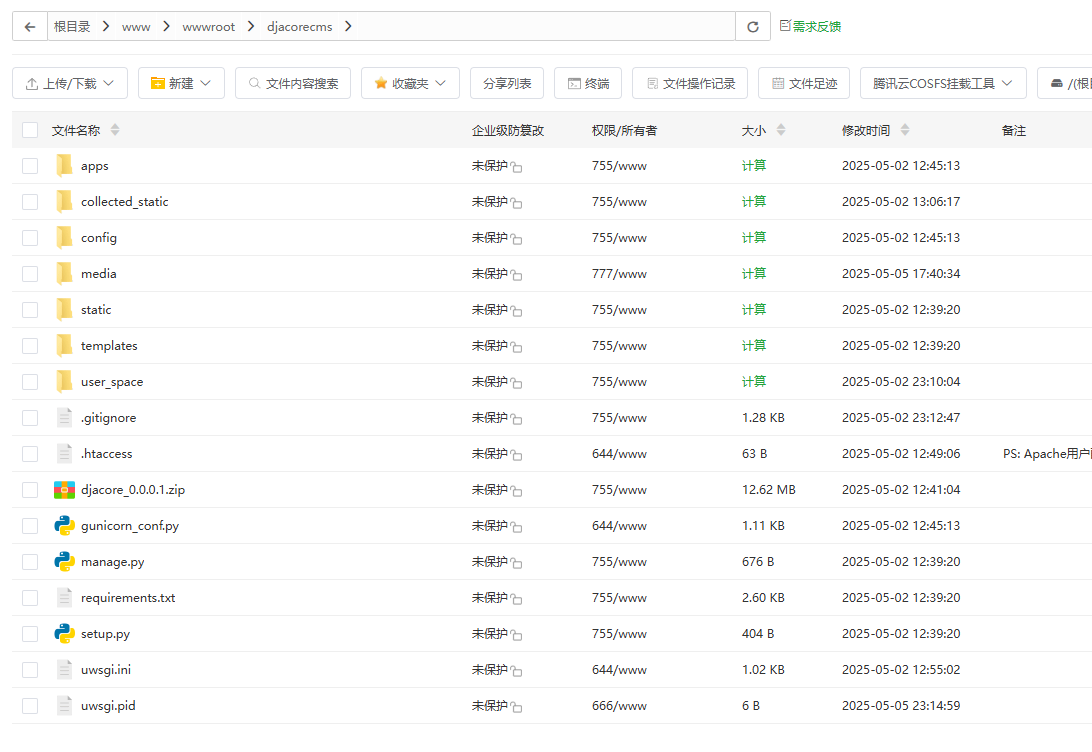
Task: Click the refresh icon beside path bar
Action: (x=752, y=27)
